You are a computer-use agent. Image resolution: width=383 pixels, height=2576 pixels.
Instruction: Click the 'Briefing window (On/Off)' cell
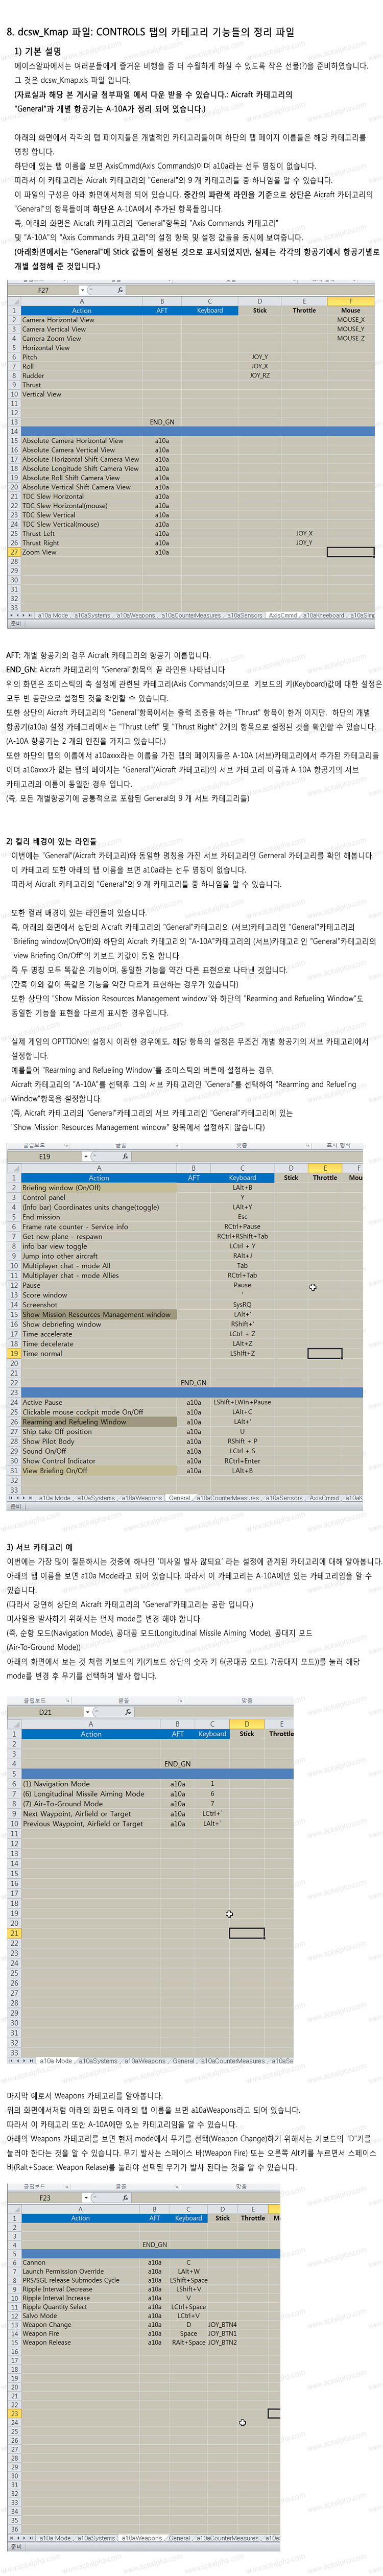tap(99, 1187)
